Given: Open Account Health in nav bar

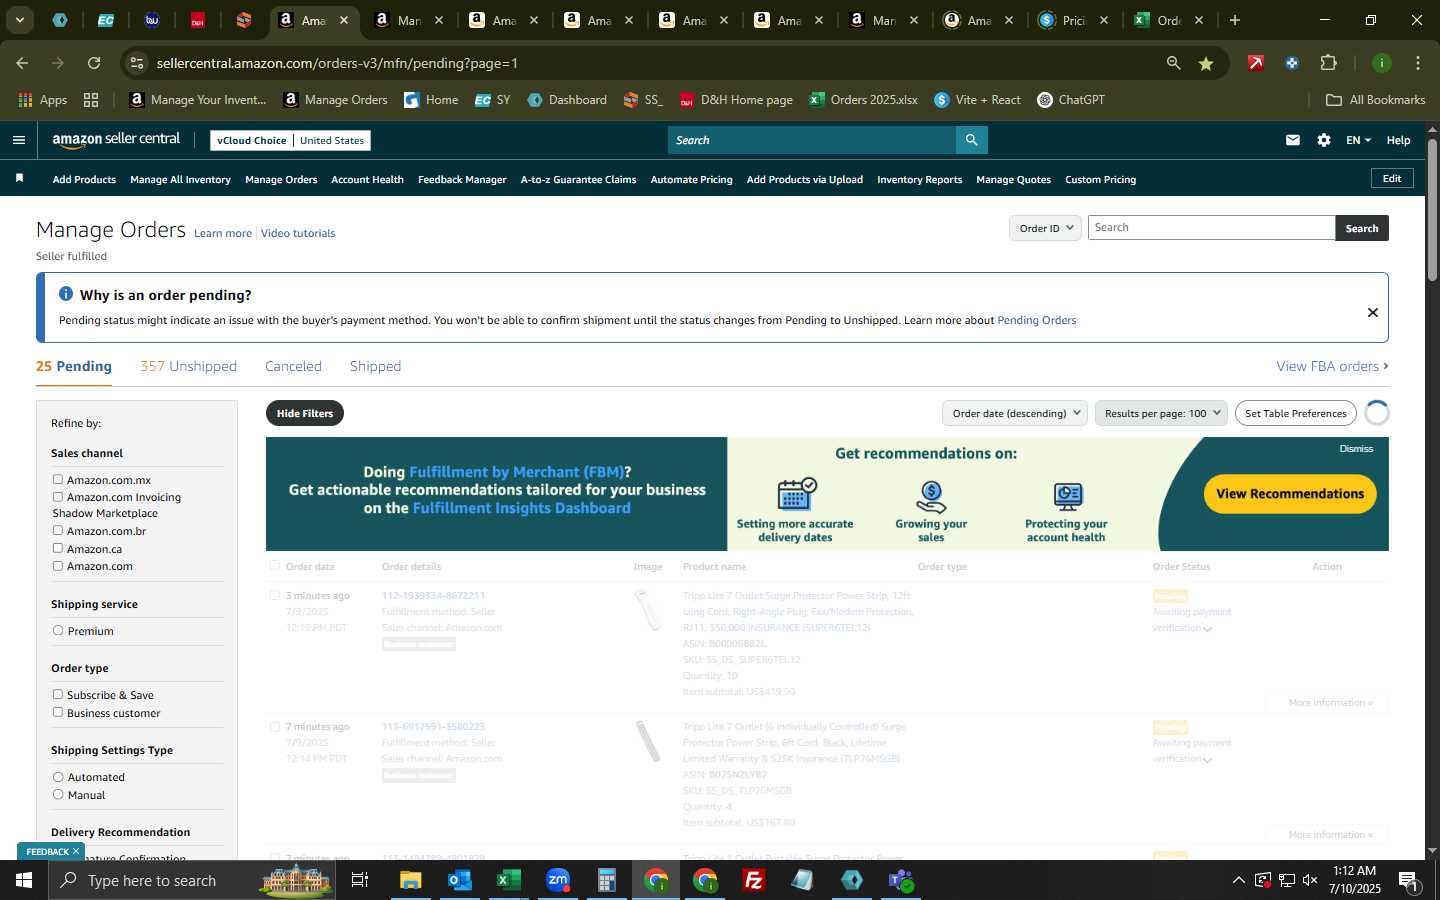Looking at the screenshot, I should [x=367, y=180].
